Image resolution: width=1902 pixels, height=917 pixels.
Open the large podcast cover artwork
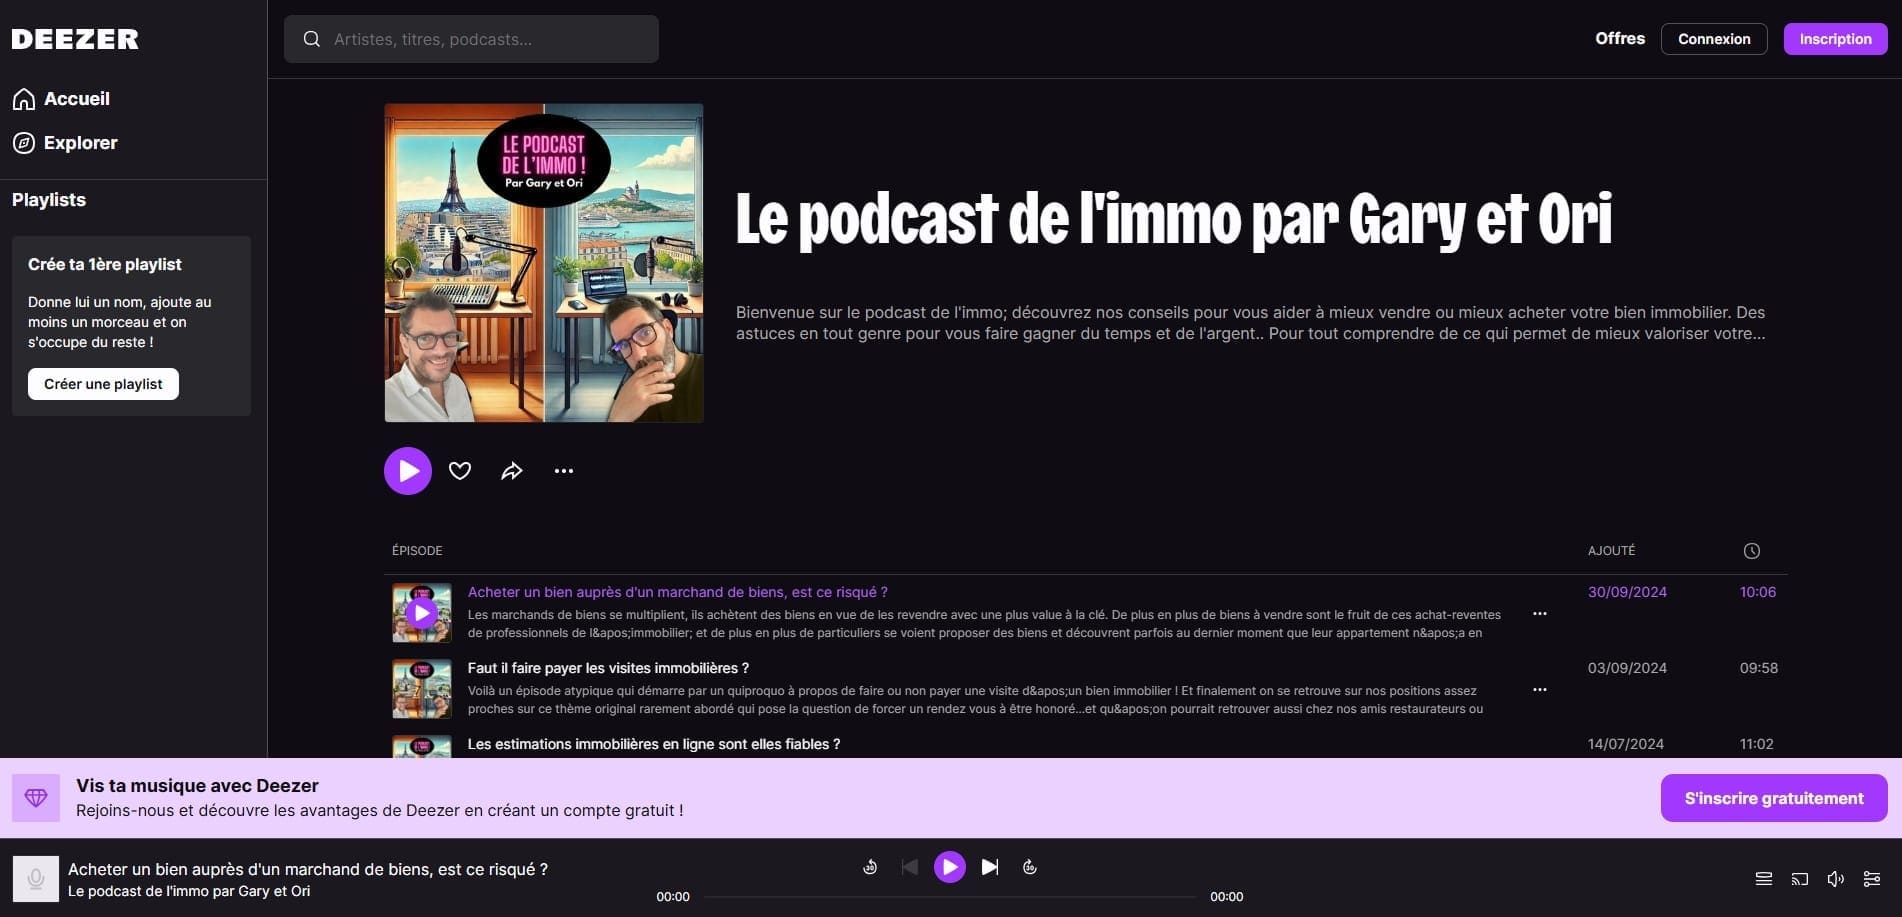pos(544,263)
